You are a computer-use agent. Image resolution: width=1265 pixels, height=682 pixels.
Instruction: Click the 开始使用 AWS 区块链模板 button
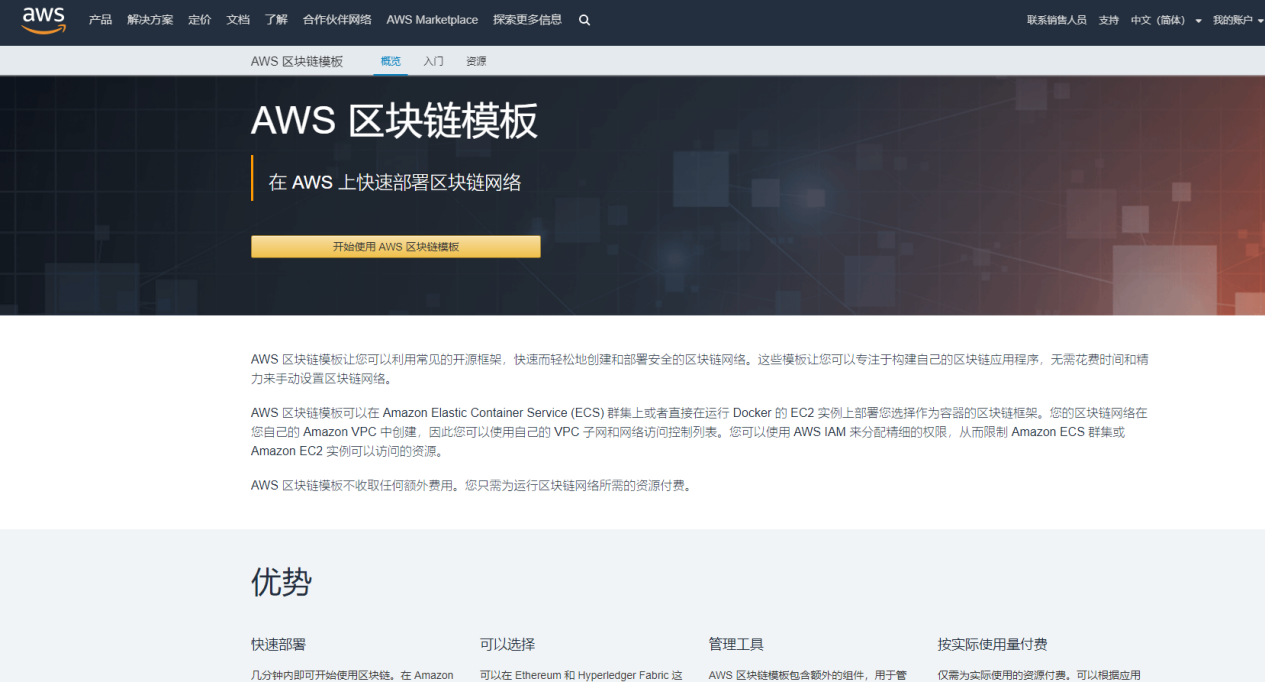pos(396,246)
